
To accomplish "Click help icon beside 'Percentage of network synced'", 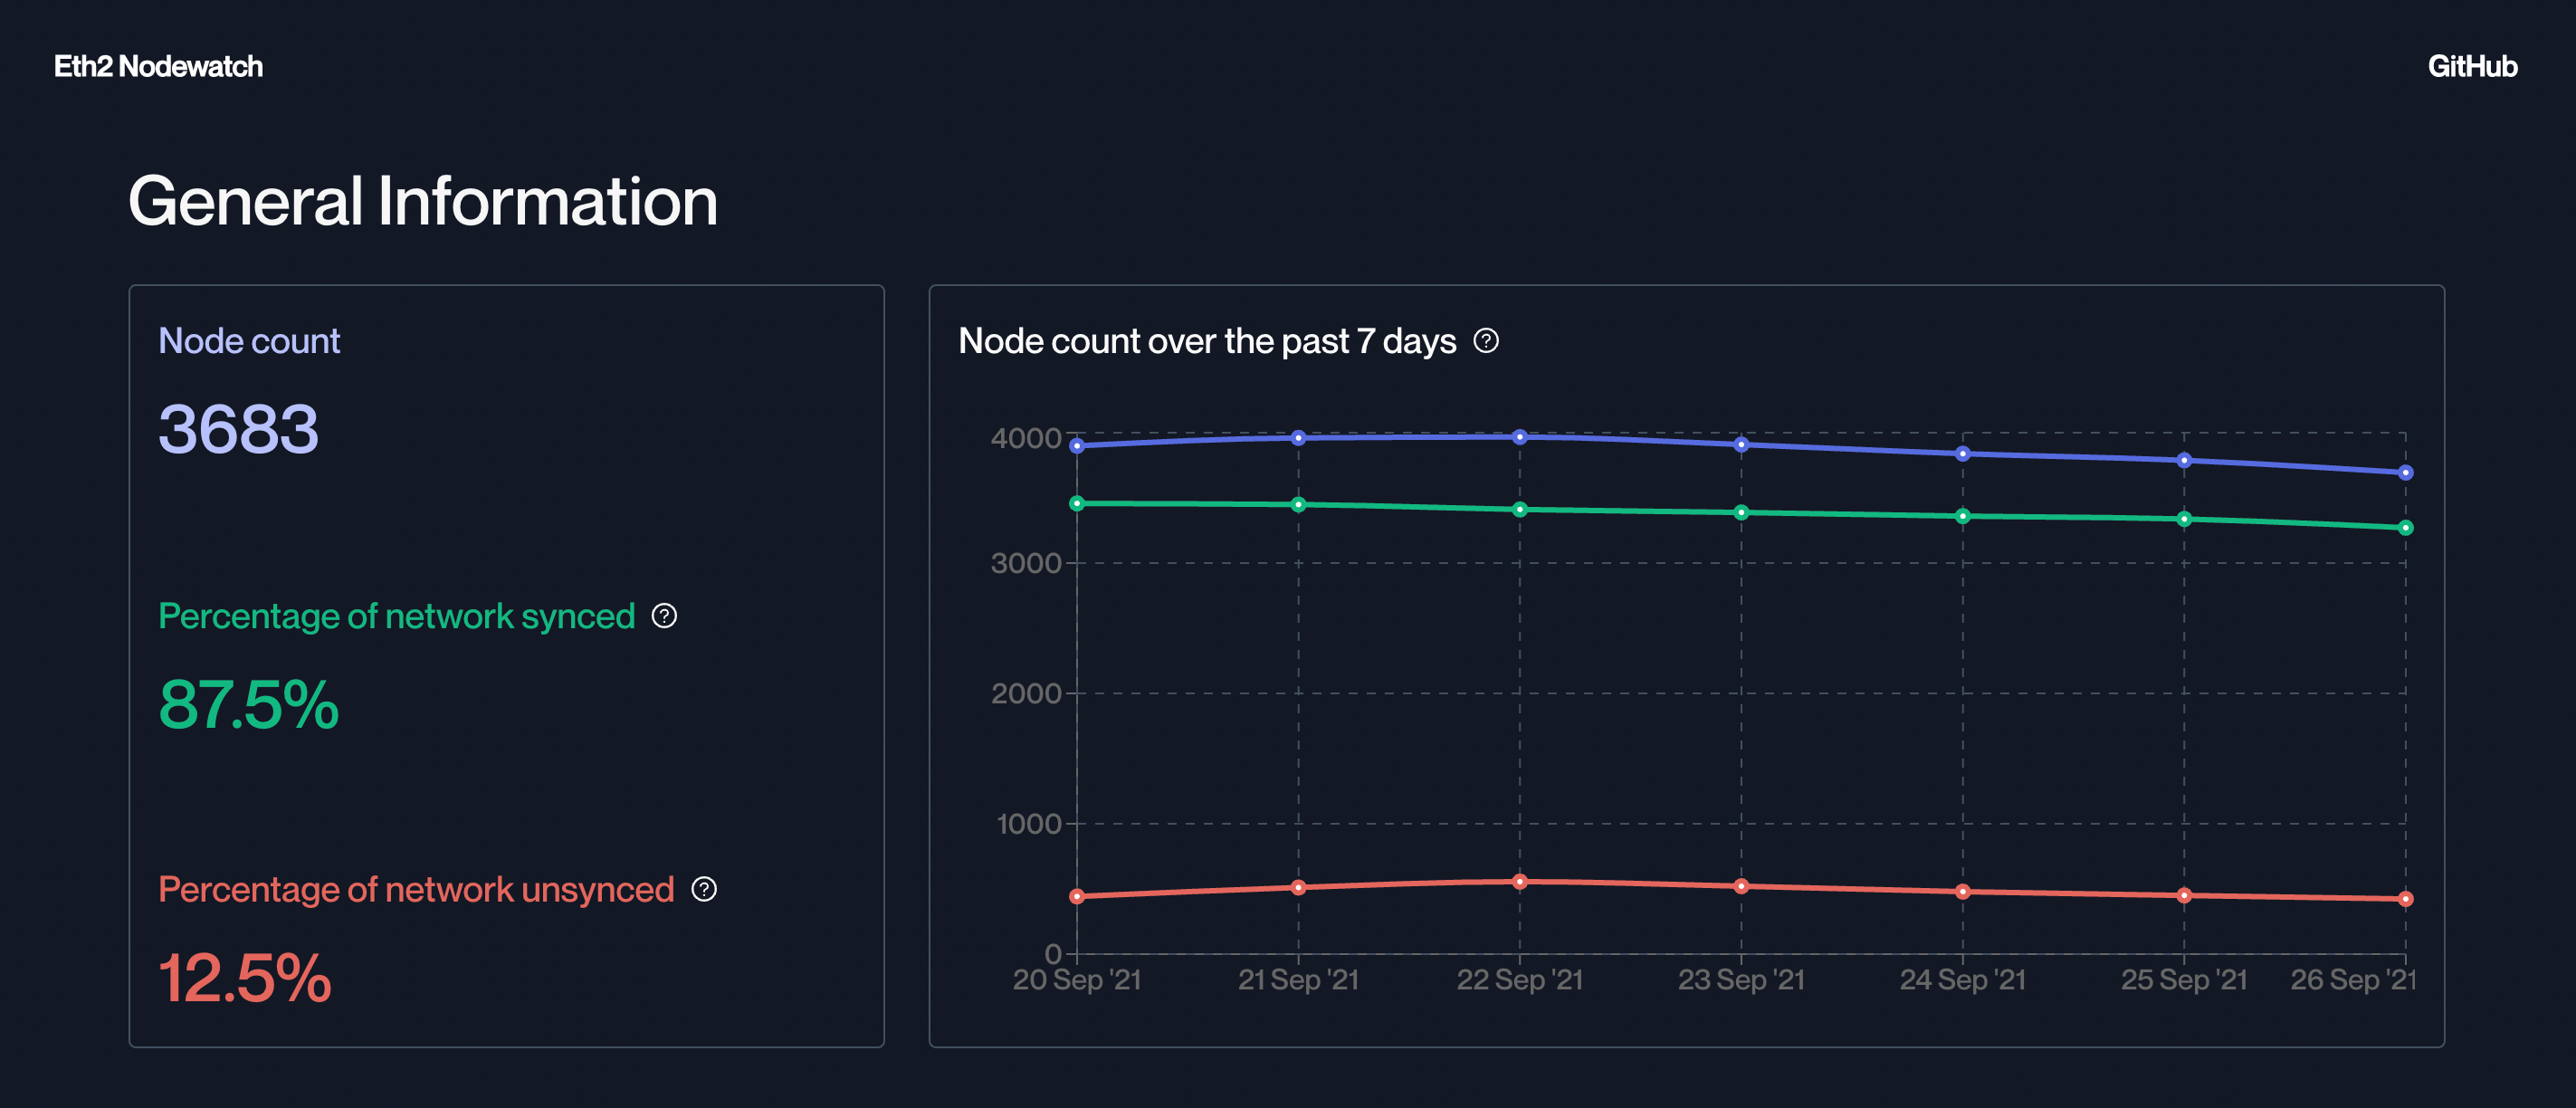I will click(664, 616).
